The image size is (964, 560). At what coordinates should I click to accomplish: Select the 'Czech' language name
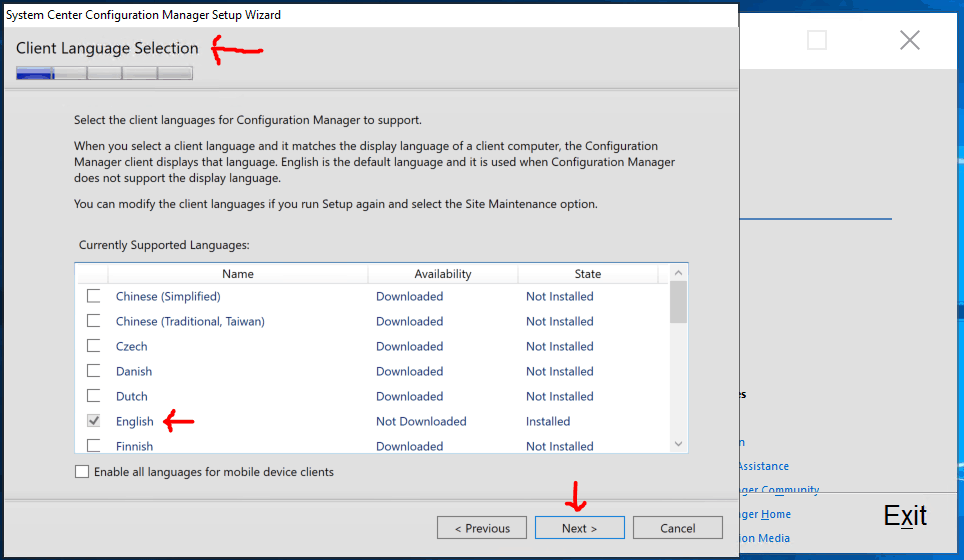click(x=132, y=346)
